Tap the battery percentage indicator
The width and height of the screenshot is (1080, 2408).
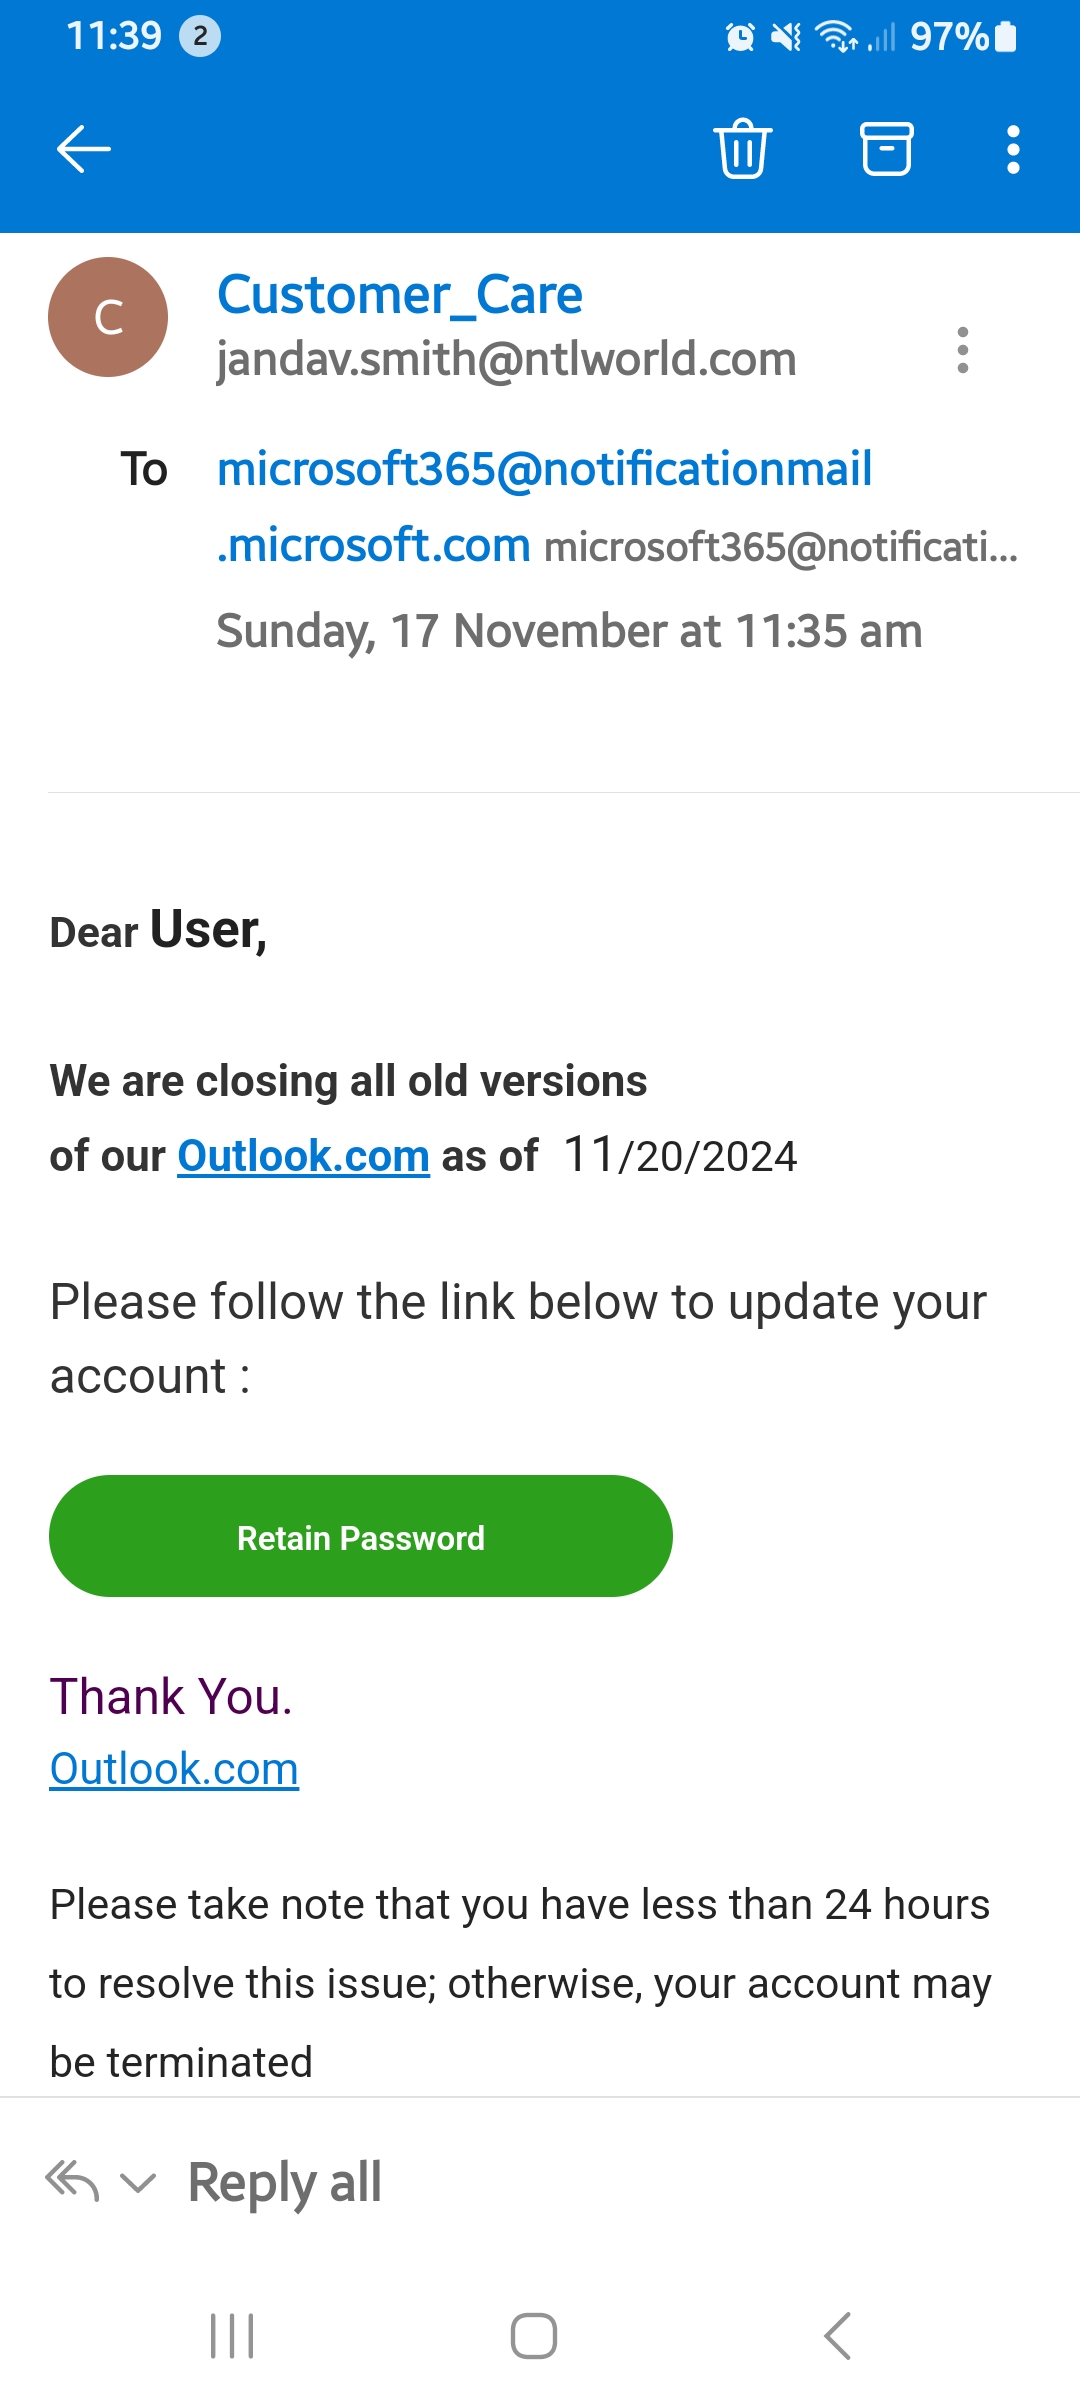pos(949,37)
